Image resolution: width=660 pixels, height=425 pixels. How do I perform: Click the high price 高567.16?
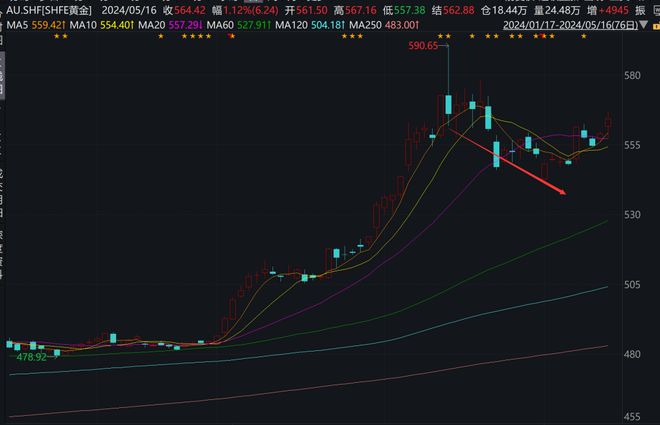[355, 10]
